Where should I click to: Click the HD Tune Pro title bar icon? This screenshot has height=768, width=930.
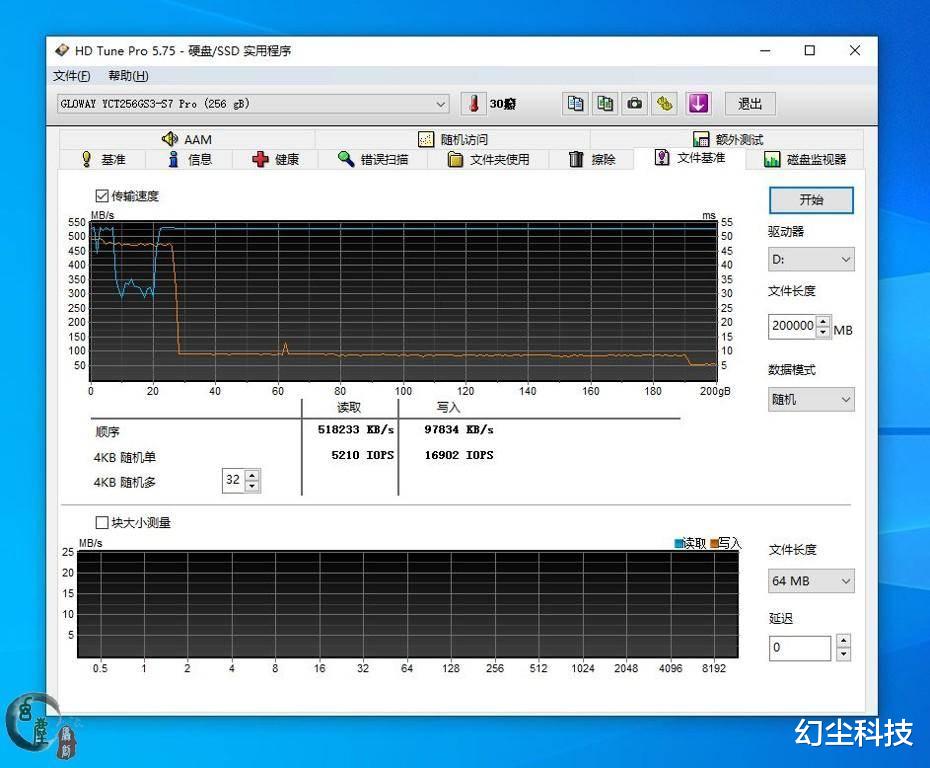(62, 50)
